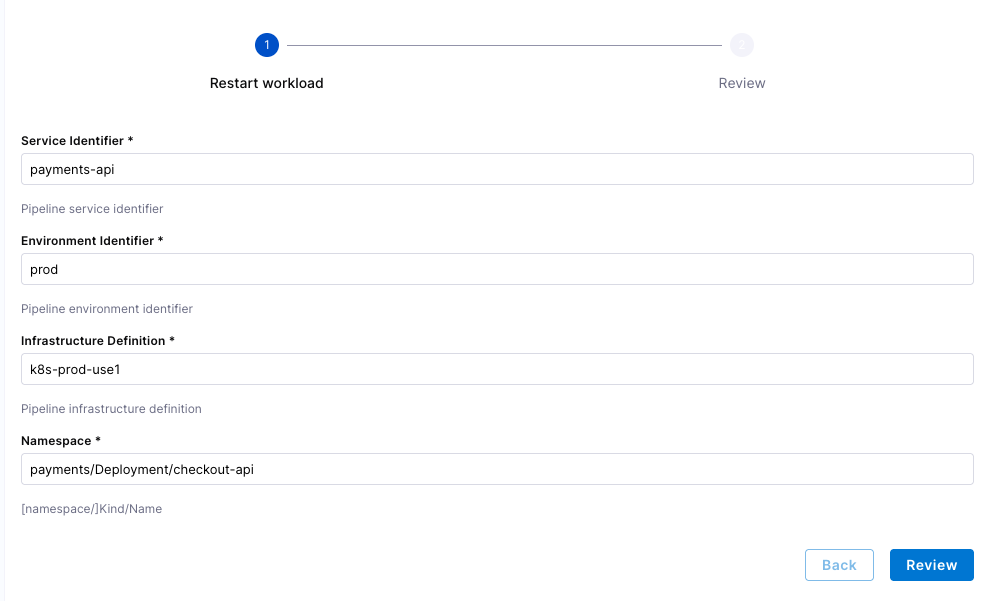Viewport: 992px width, 601px height.
Task: Select the checkout-api namespace value
Action: pyautogui.click(x=497, y=469)
